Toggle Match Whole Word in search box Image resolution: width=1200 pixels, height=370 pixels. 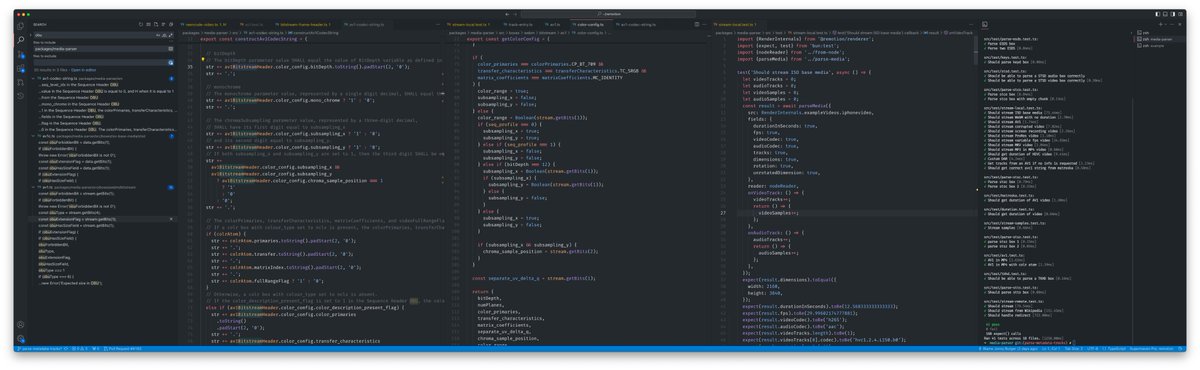164,35
